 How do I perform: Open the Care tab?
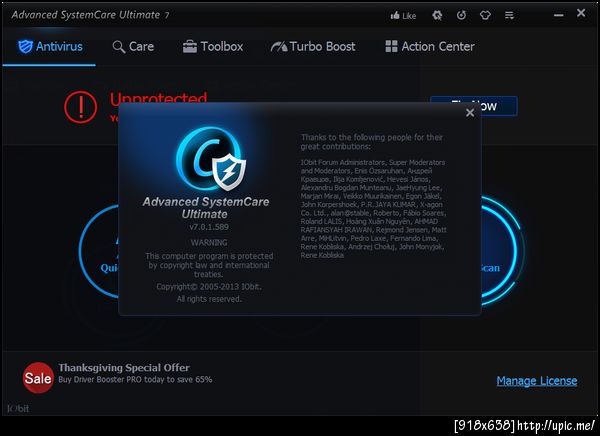click(133, 47)
